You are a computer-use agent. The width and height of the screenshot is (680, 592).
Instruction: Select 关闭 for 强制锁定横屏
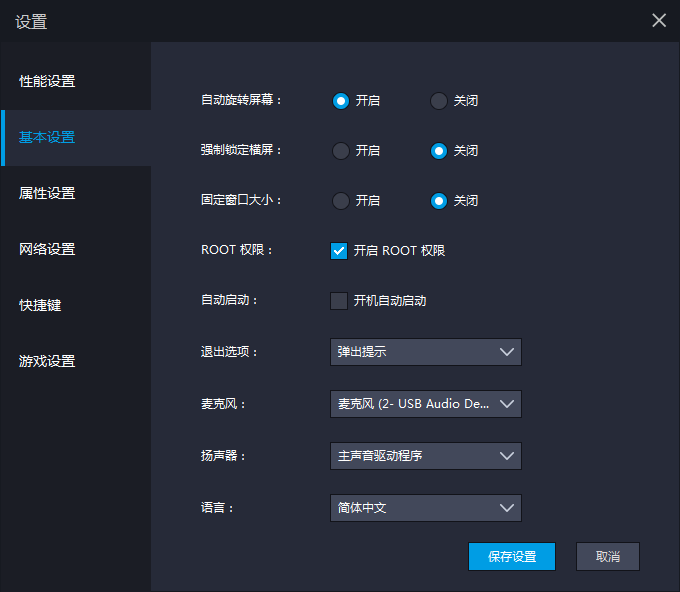tap(439, 151)
